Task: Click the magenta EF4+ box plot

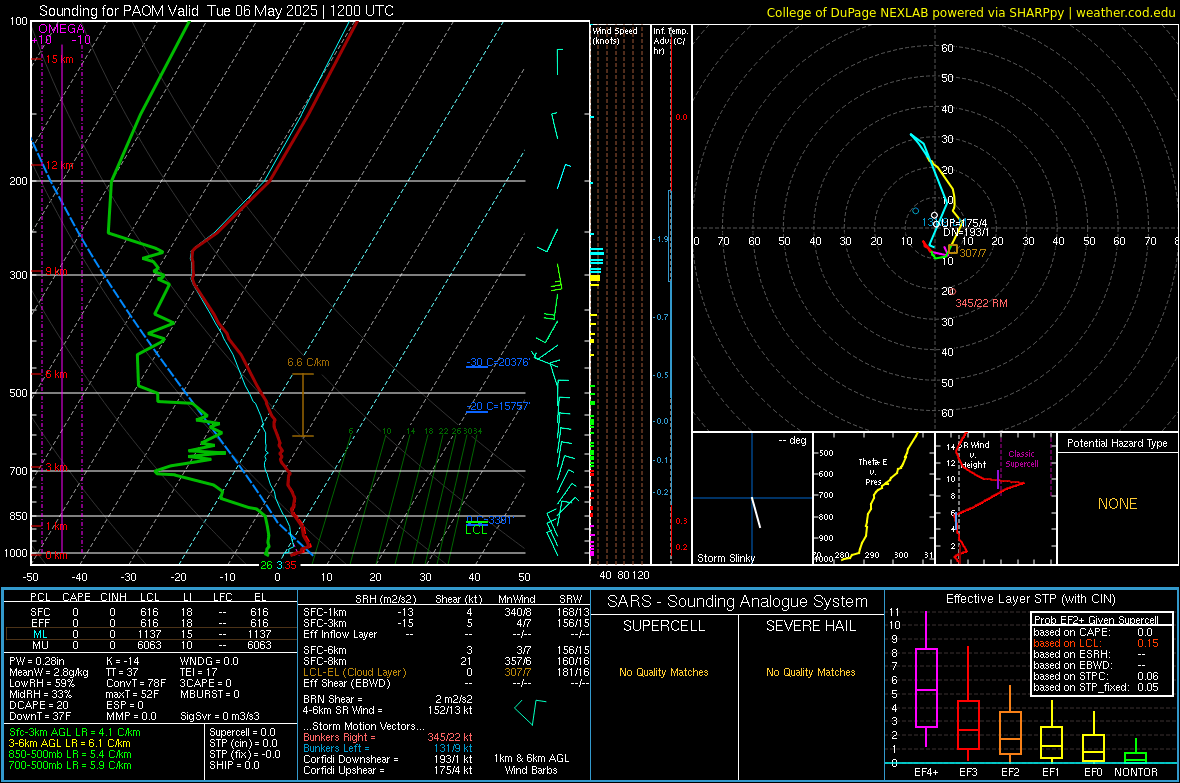Action: (x=926, y=679)
